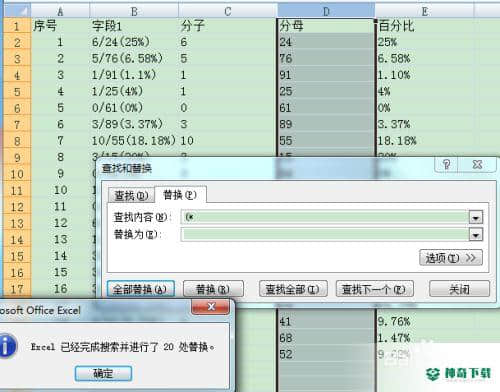Click the help question mark in dialog title
Image resolution: width=500 pixels, height=392 pixels.
point(447,164)
